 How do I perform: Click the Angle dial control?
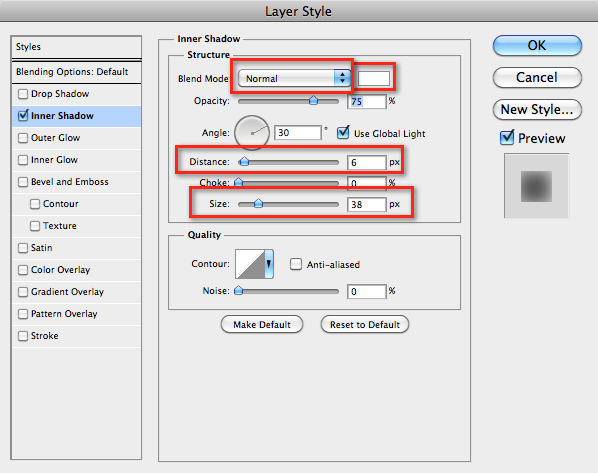pos(252,132)
